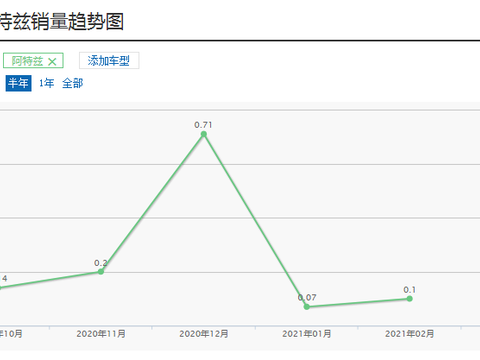Click the 阿特兹 text in the green tag
Viewport: 480px width, 360px height.
[27, 61]
